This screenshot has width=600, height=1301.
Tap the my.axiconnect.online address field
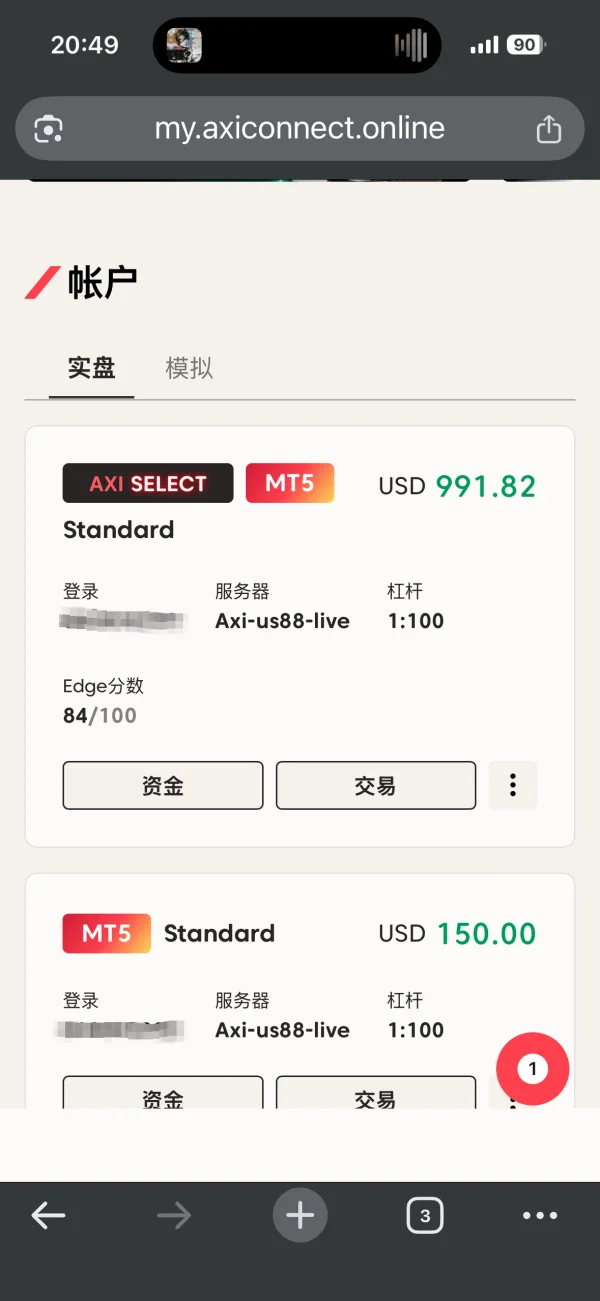(300, 129)
